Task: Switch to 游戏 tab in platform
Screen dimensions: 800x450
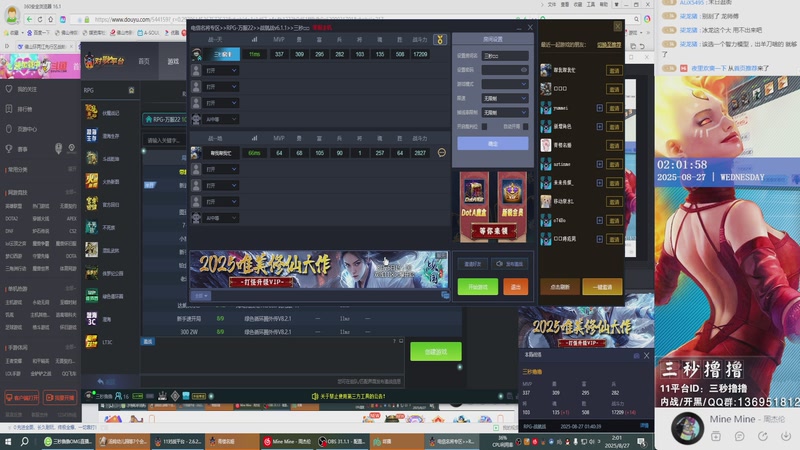Action: (x=173, y=61)
